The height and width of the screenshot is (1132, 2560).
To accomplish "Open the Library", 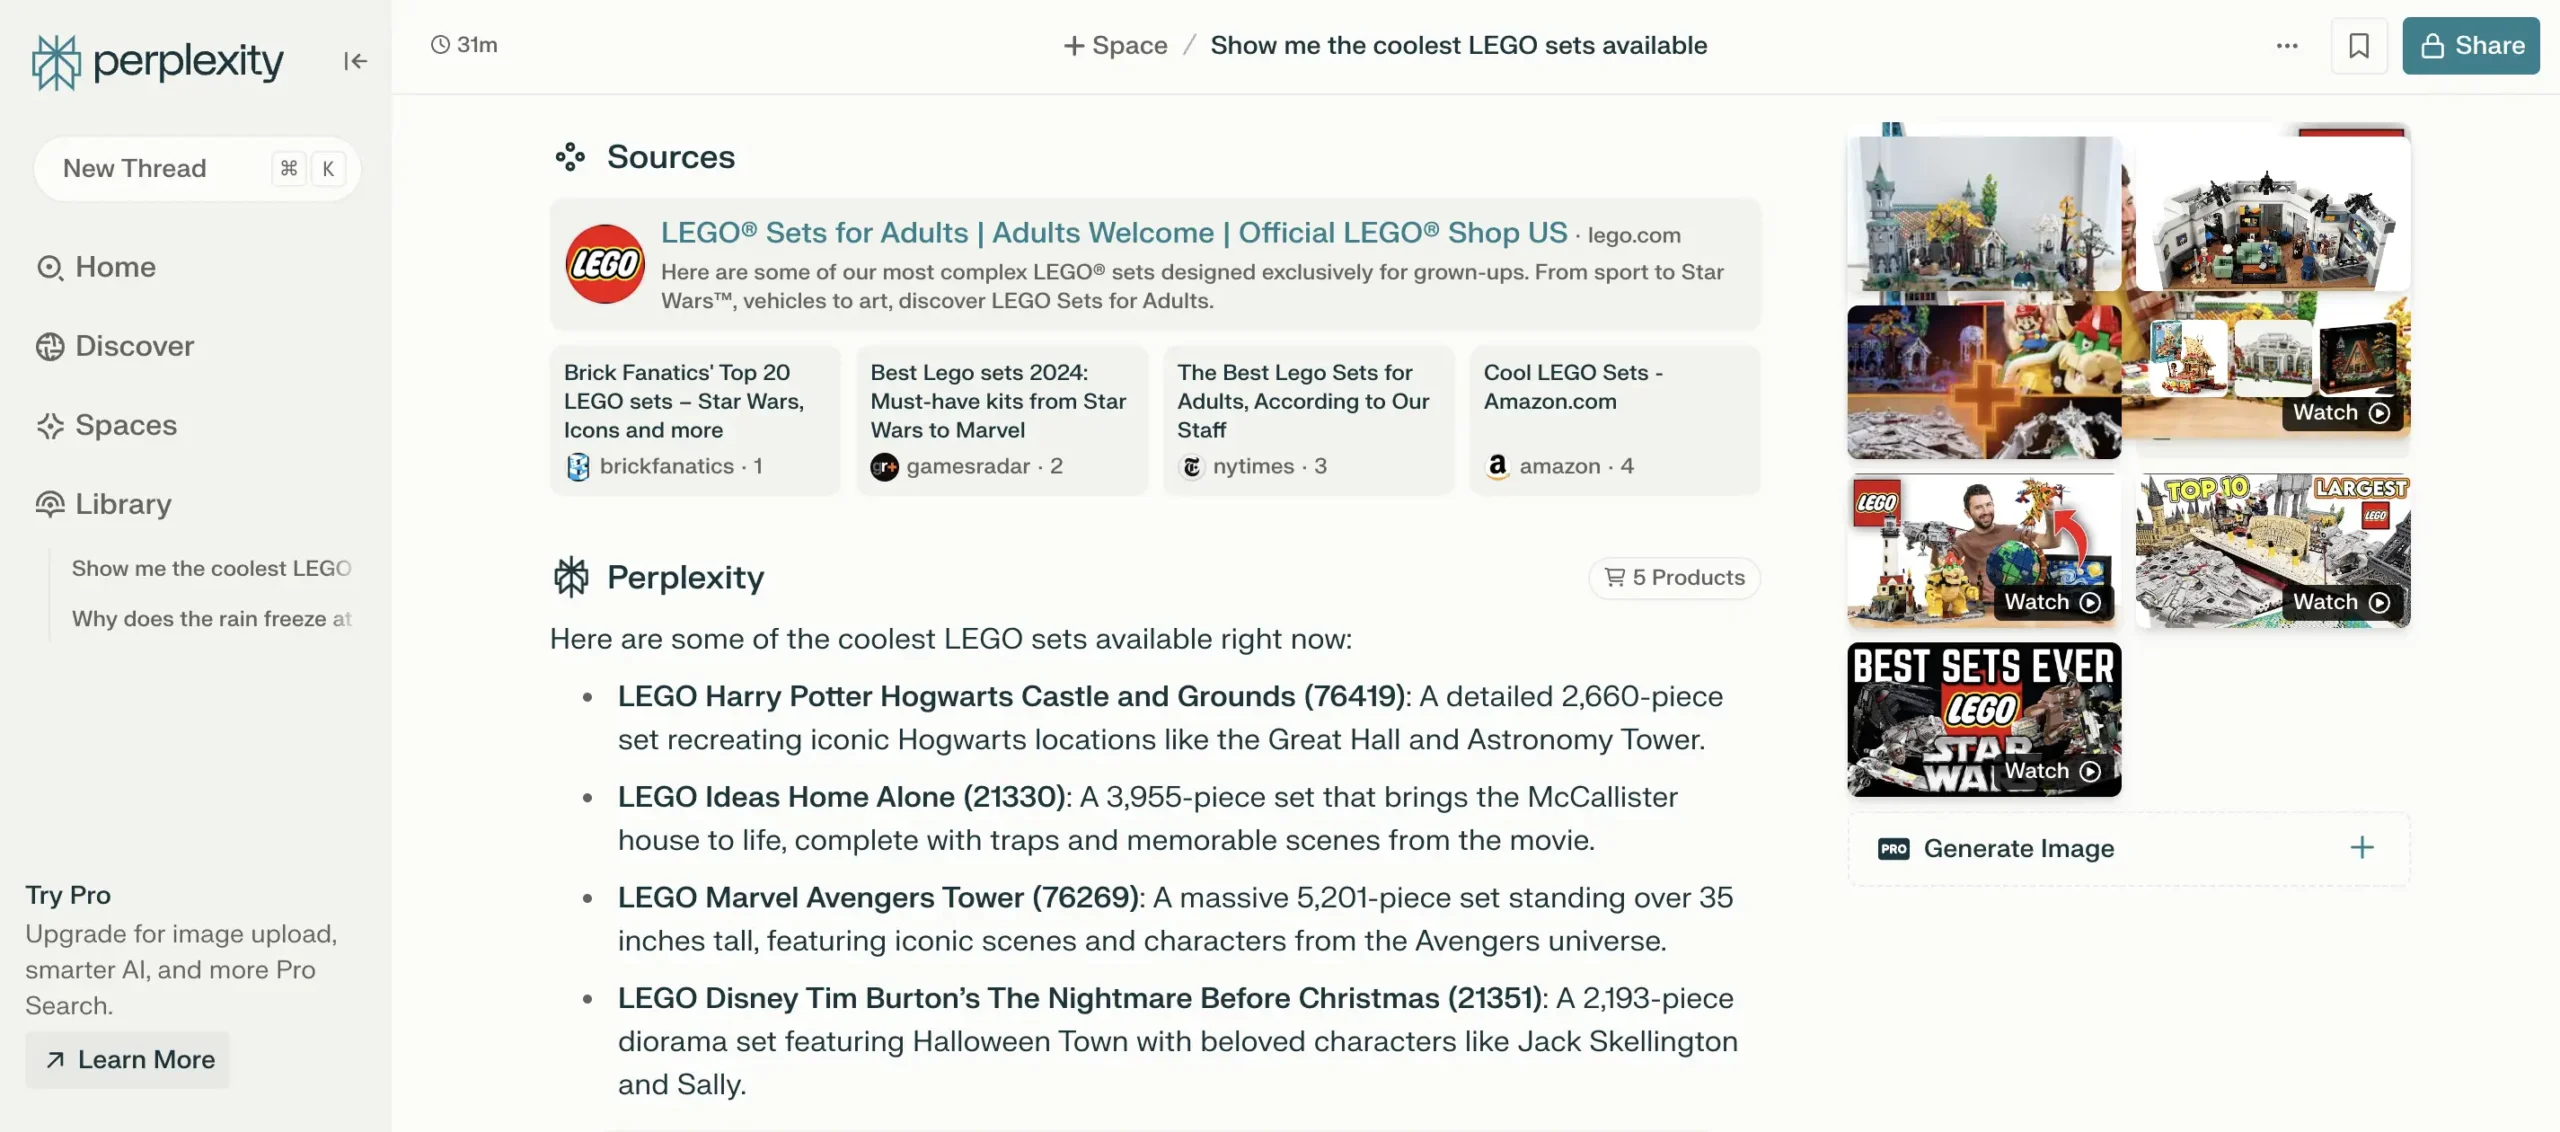I will 103,504.
